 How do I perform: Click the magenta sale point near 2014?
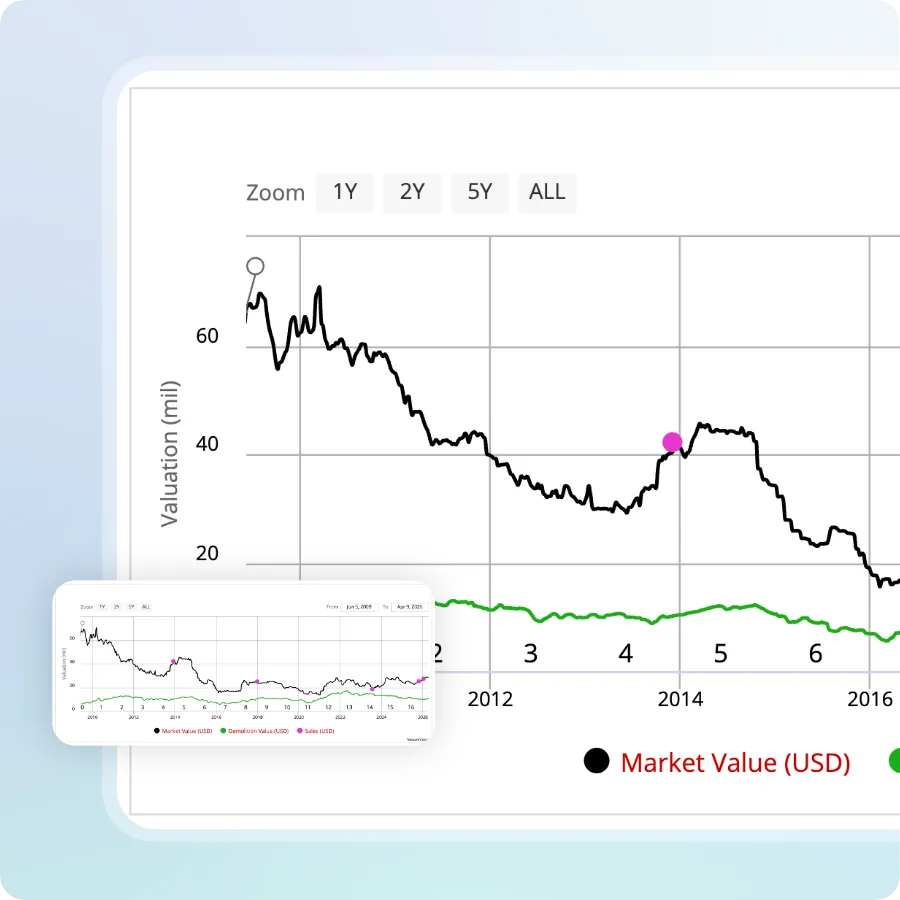(671, 441)
